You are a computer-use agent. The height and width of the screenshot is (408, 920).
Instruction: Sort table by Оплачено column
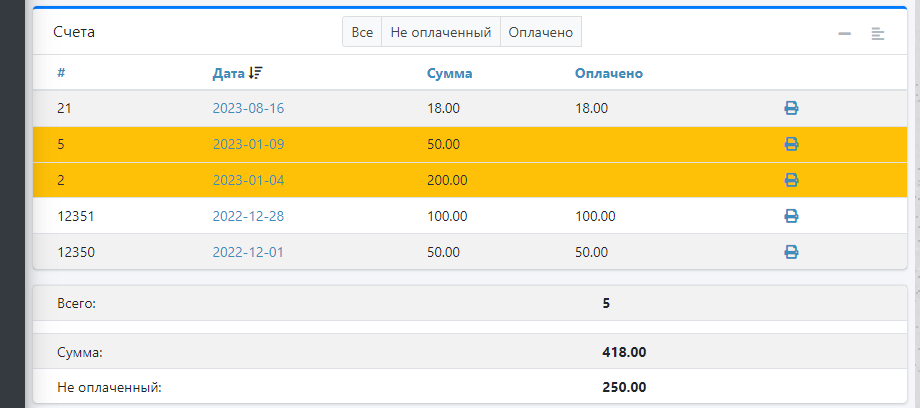click(x=608, y=73)
